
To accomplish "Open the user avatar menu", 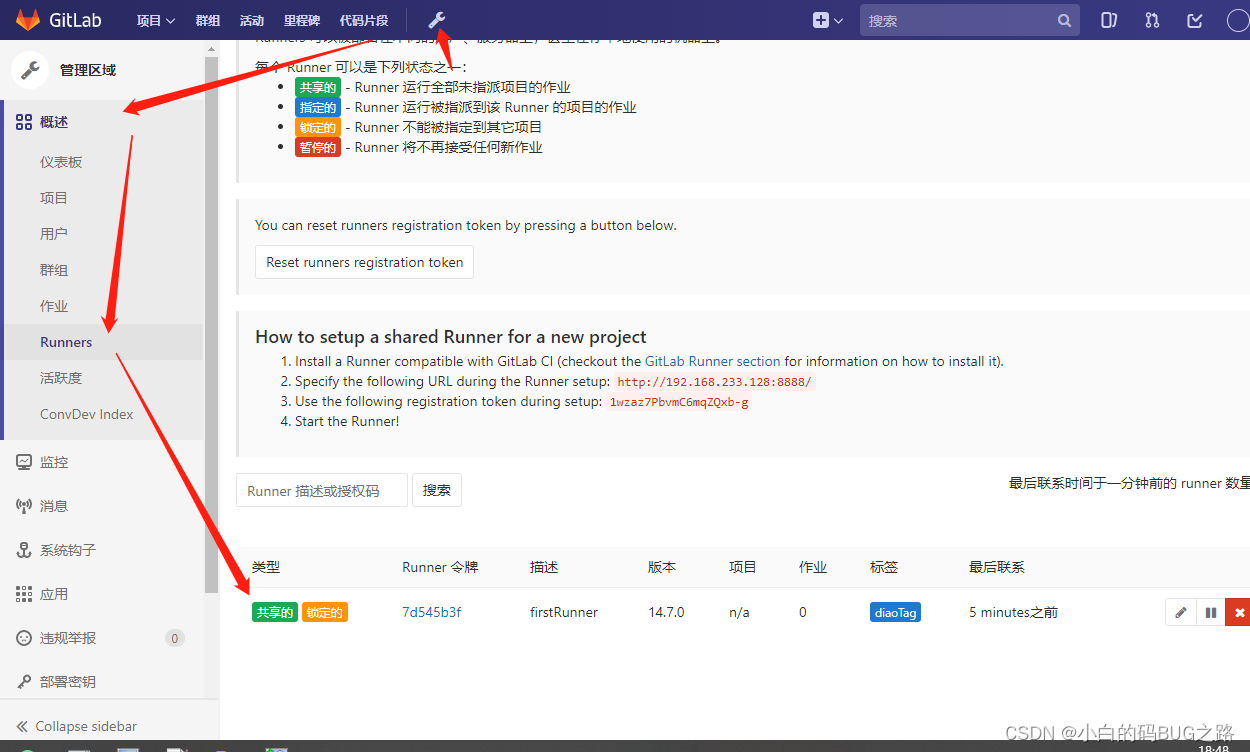I will (1236, 19).
